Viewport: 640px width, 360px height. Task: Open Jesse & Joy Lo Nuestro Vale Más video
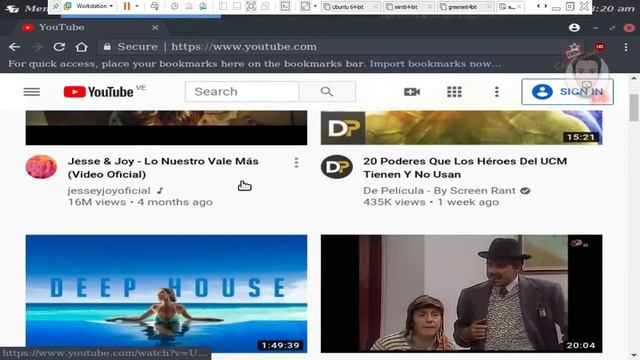163,168
